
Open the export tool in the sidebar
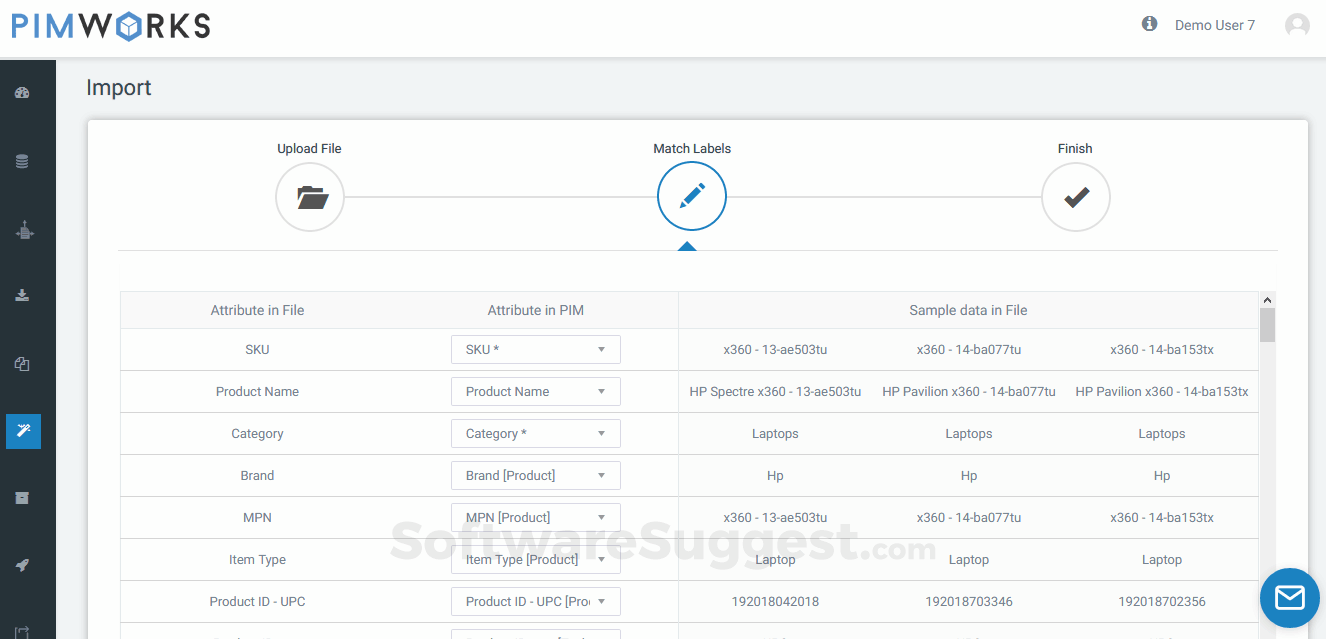coord(23,230)
